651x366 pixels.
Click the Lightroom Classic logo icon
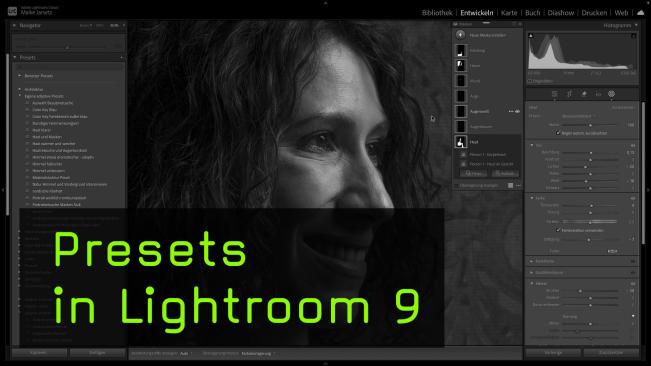click(x=12, y=11)
